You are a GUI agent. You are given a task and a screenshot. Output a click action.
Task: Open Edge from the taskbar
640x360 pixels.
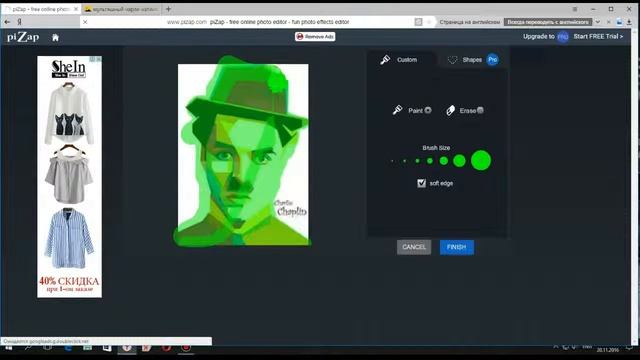(68, 348)
